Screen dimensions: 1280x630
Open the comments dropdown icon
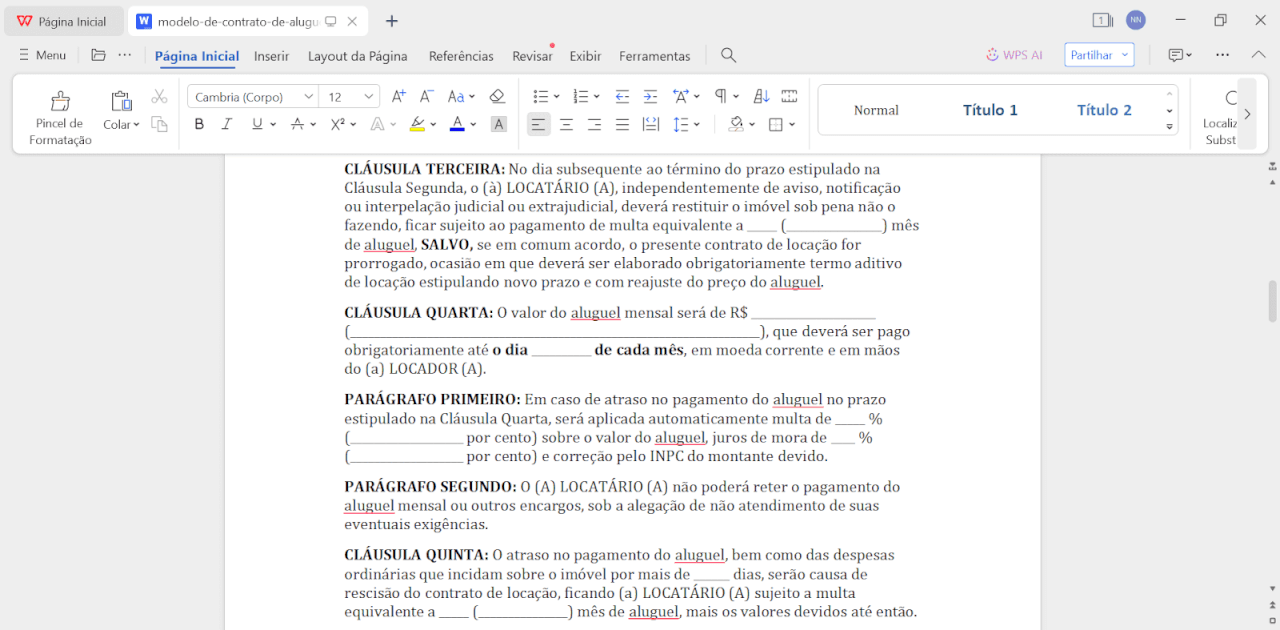click(x=1180, y=55)
